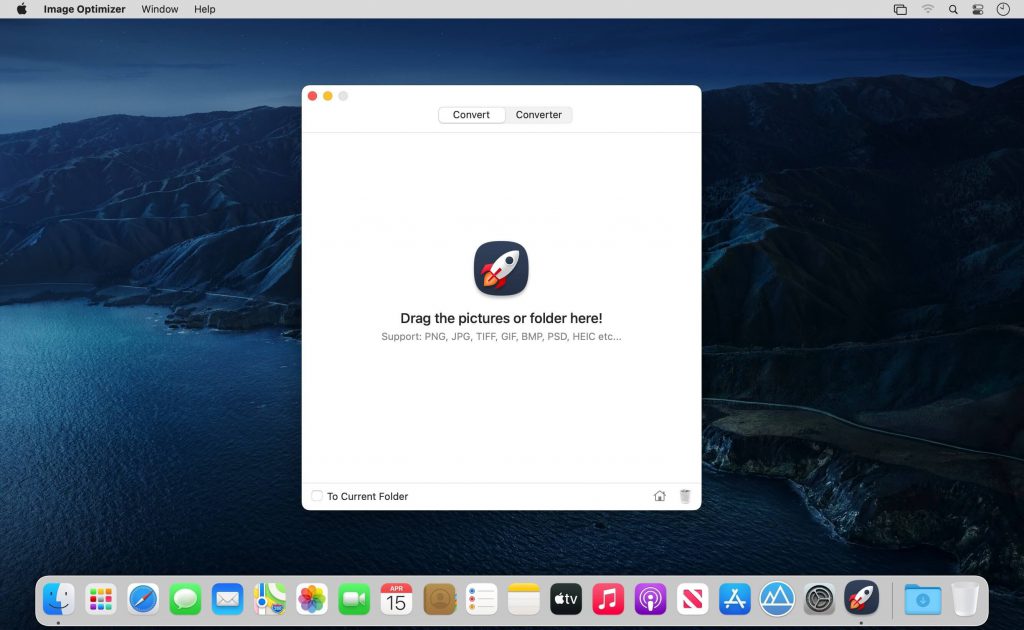Select the Convert tab
This screenshot has width=1024, height=630.
coord(471,114)
